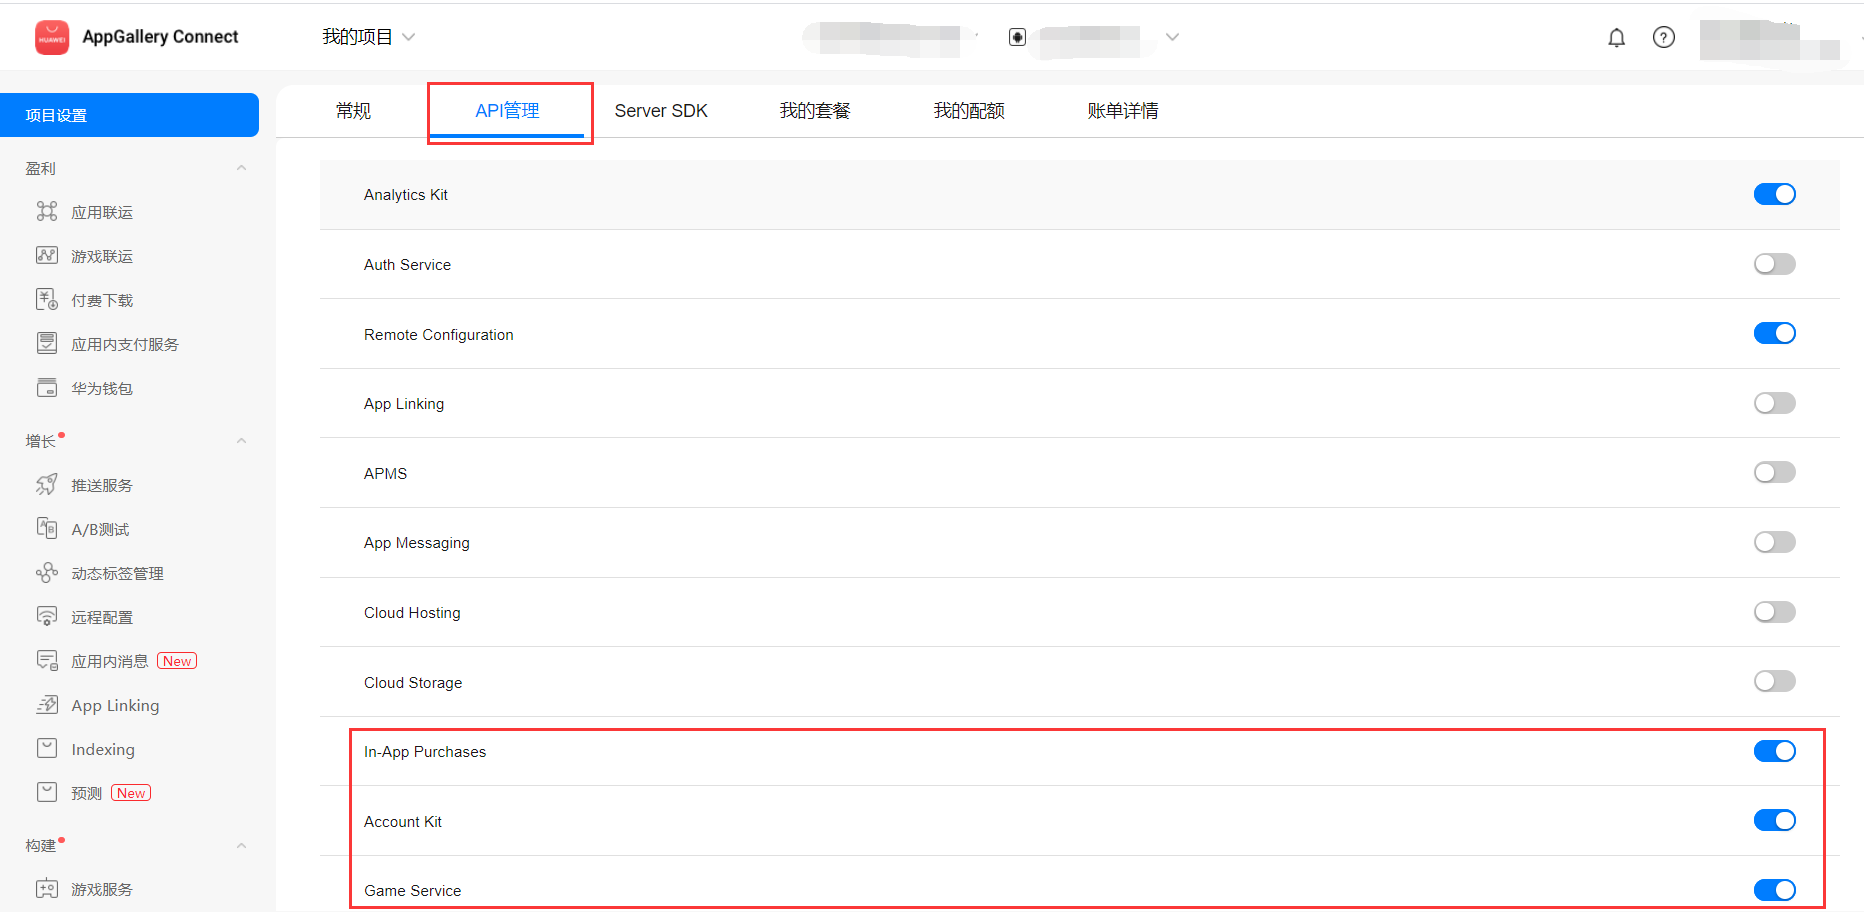Click the 游戏联运 sidebar icon
This screenshot has height=912, width=1864.
(x=47, y=255)
